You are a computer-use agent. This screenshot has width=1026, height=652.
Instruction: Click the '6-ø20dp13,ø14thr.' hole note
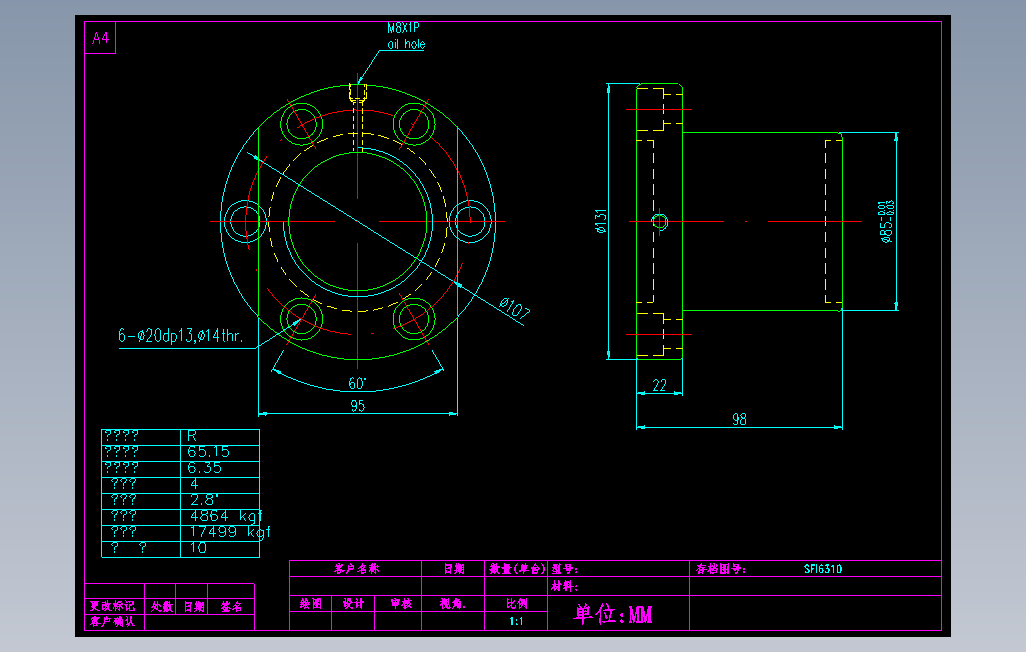point(181,336)
